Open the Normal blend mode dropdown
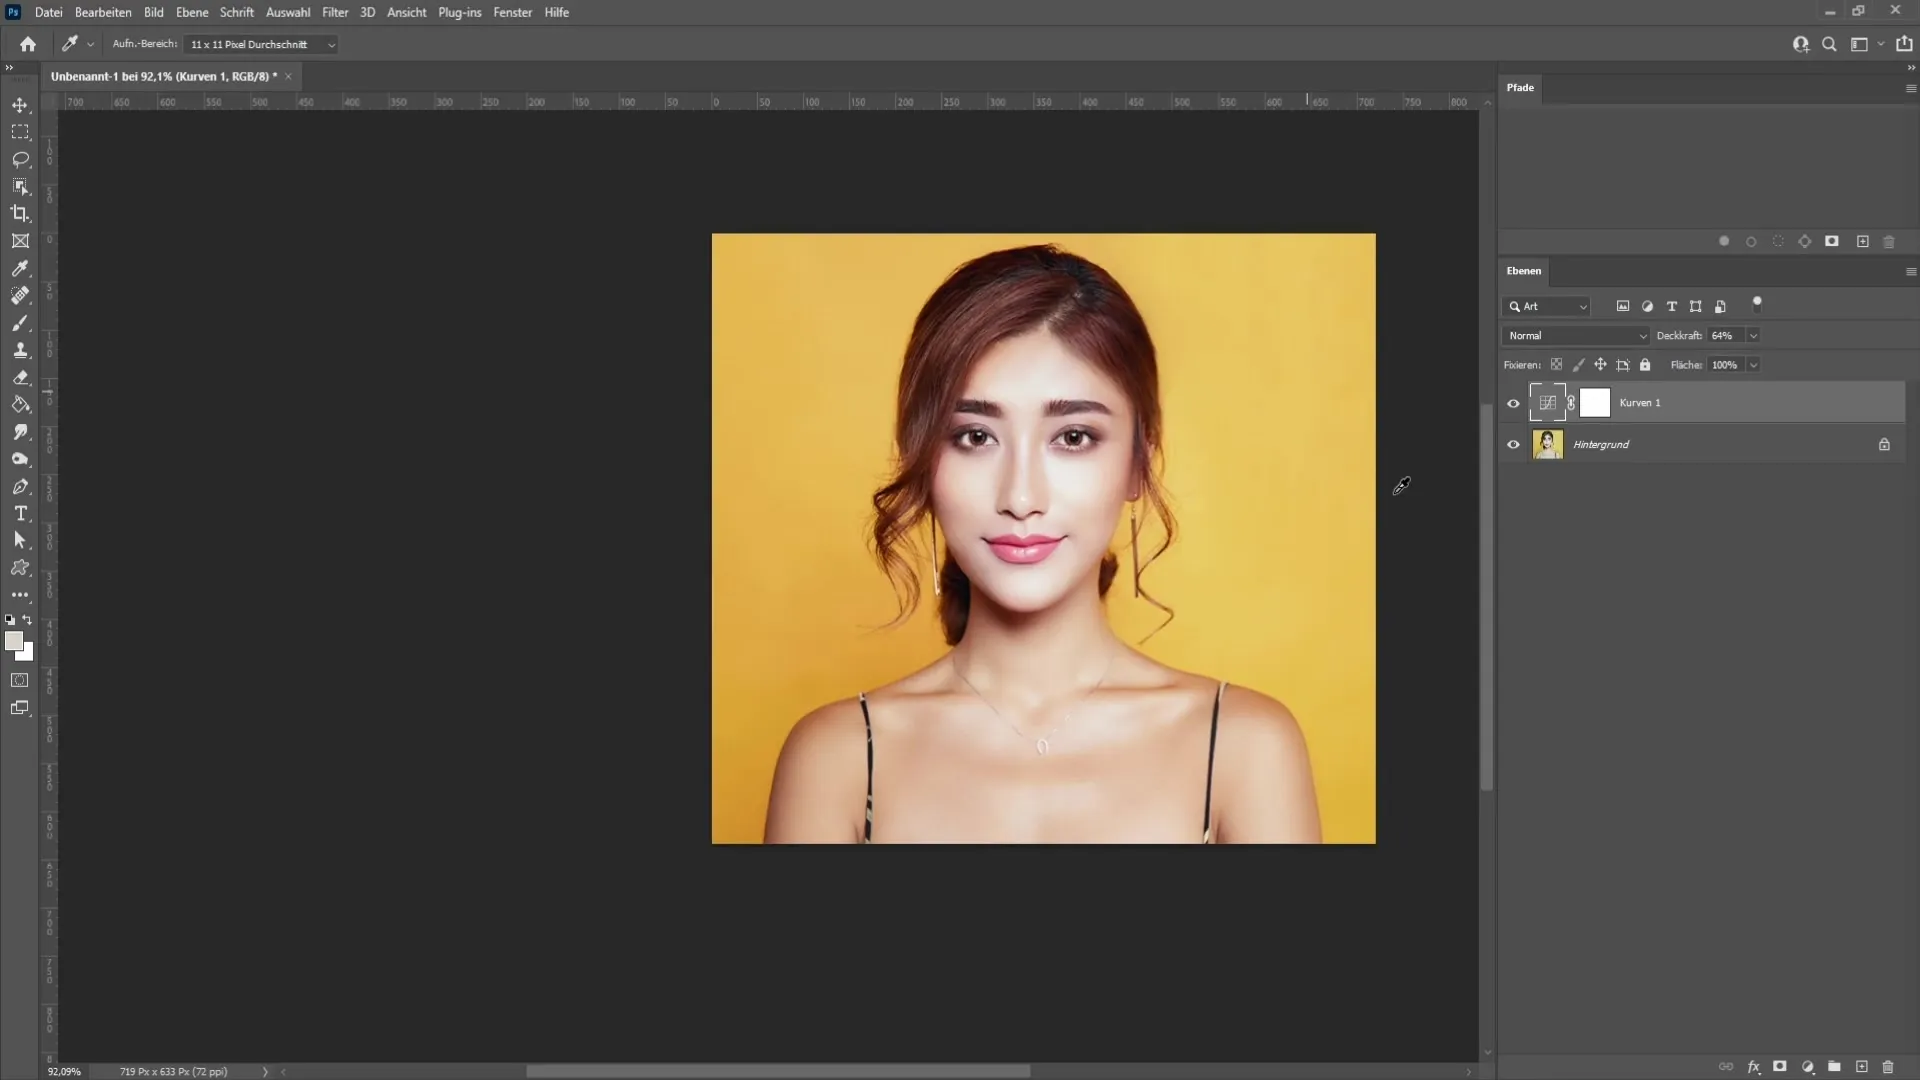Image resolution: width=1920 pixels, height=1080 pixels. point(1576,336)
